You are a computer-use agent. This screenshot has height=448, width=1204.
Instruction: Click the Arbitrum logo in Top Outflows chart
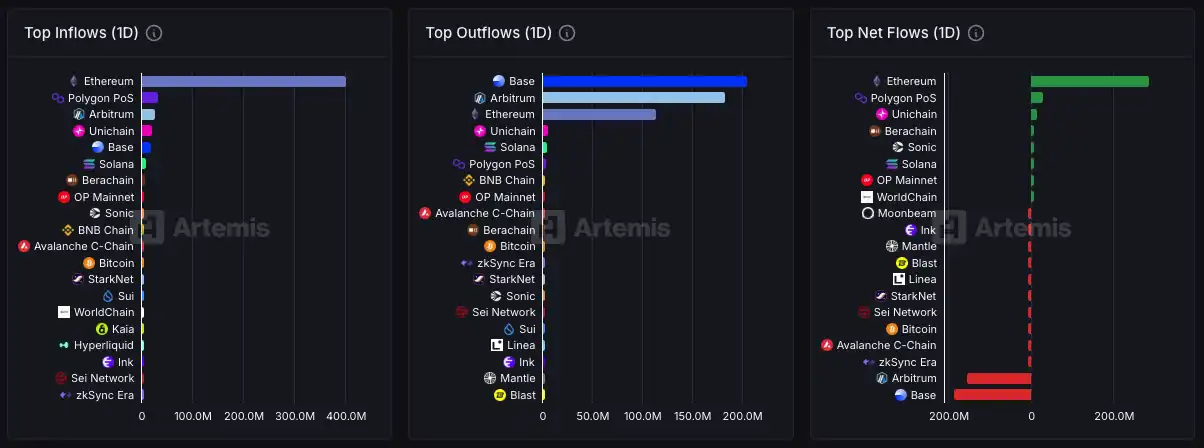point(480,98)
